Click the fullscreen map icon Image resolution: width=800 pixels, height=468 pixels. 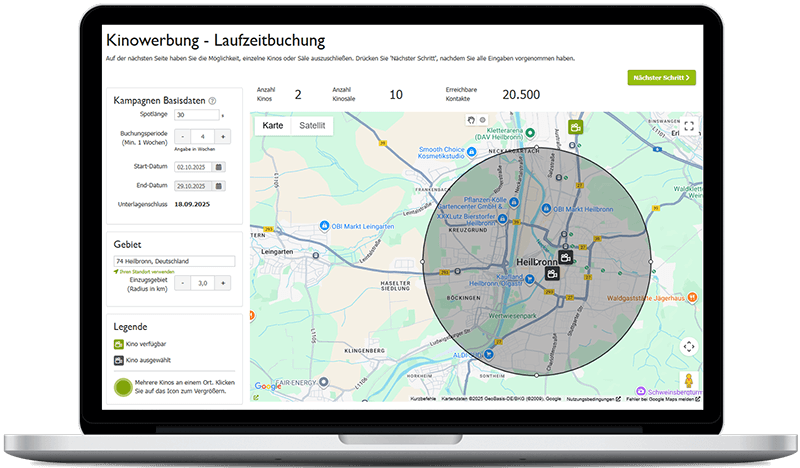688,127
